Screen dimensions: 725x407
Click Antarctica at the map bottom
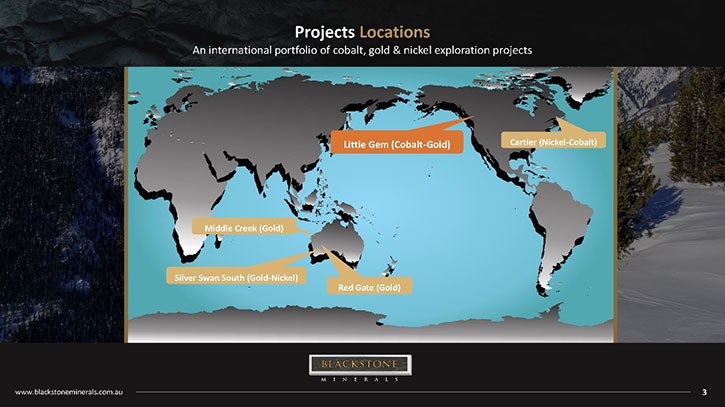click(x=370, y=325)
